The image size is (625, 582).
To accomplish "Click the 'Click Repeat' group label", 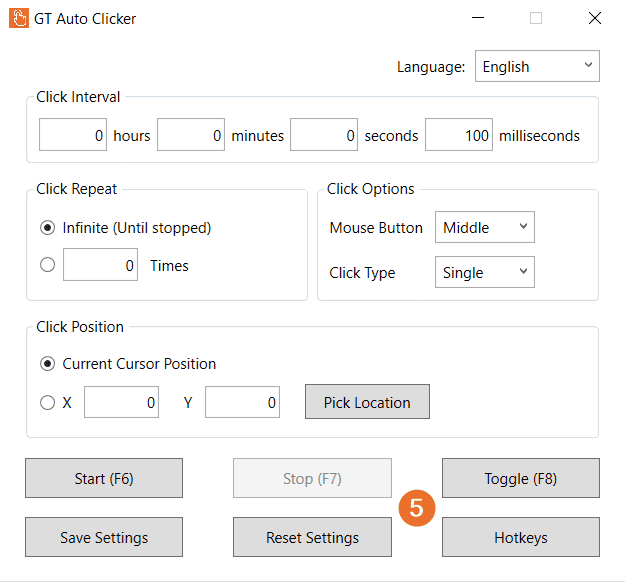I will 77,189.
